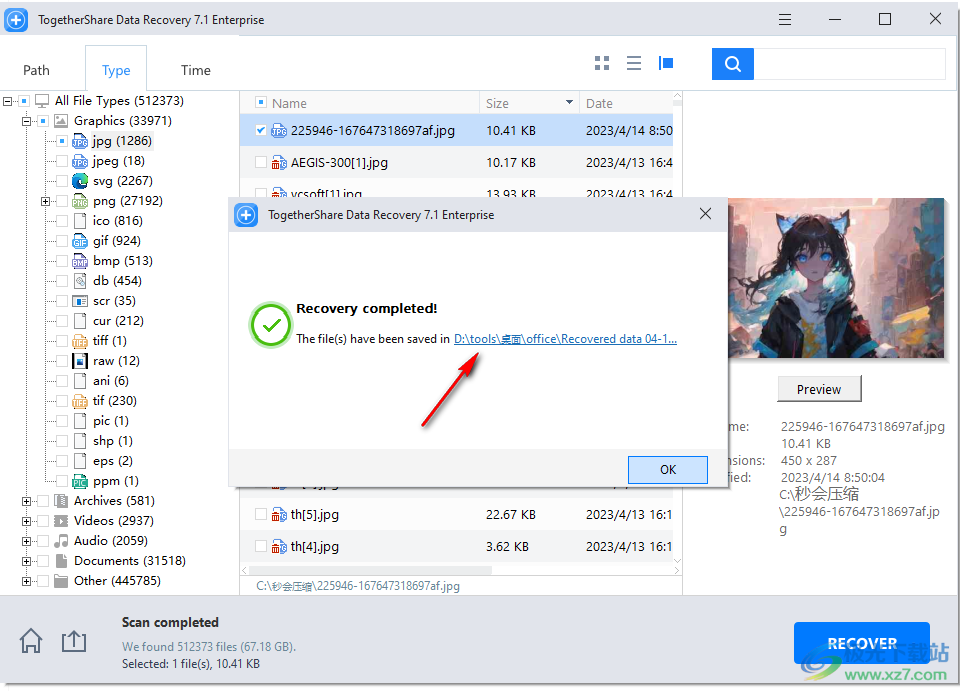The height and width of the screenshot is (691, 960).
Task: Switch to preview pane view mode
Action: 666,63
